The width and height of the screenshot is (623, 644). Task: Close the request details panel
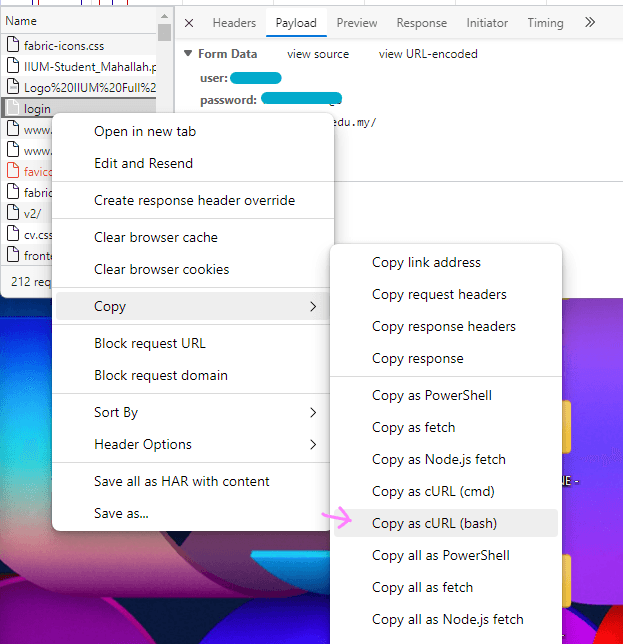click(x=189, y=23)
